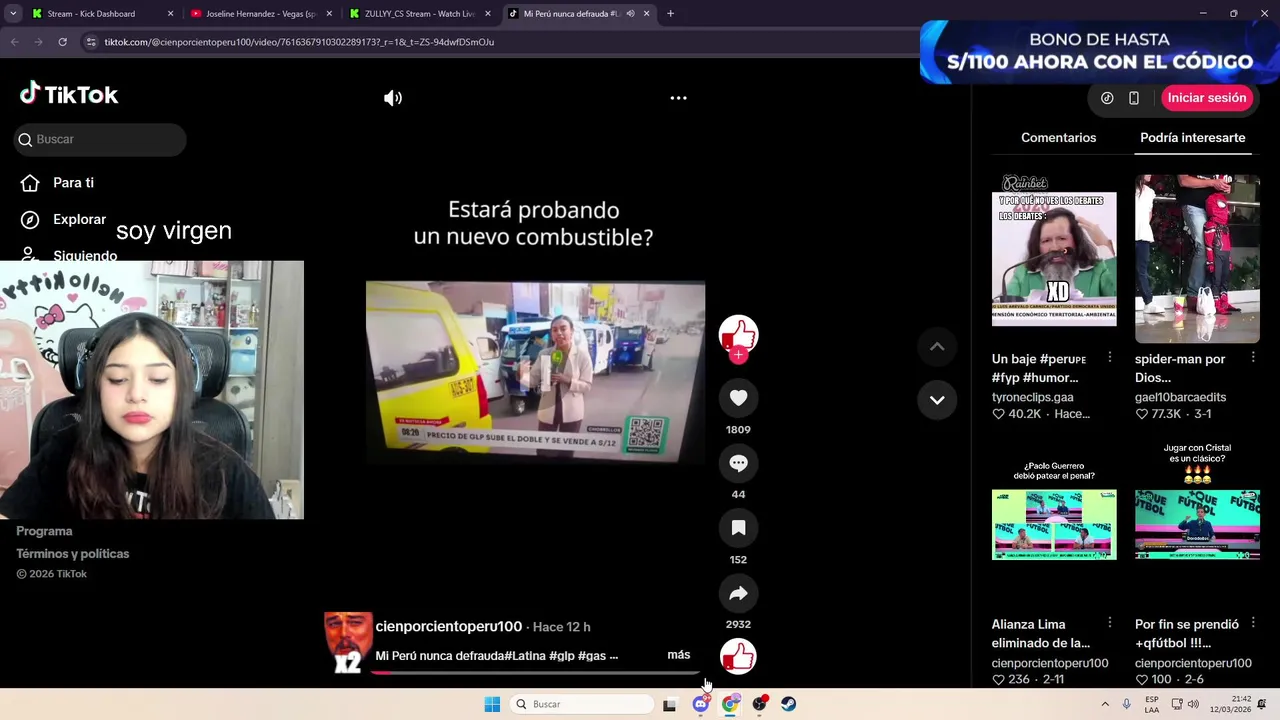Open options for Un baje #peru video
Viewport: 1280px width, 720px height.
(x=1109, y=358)
